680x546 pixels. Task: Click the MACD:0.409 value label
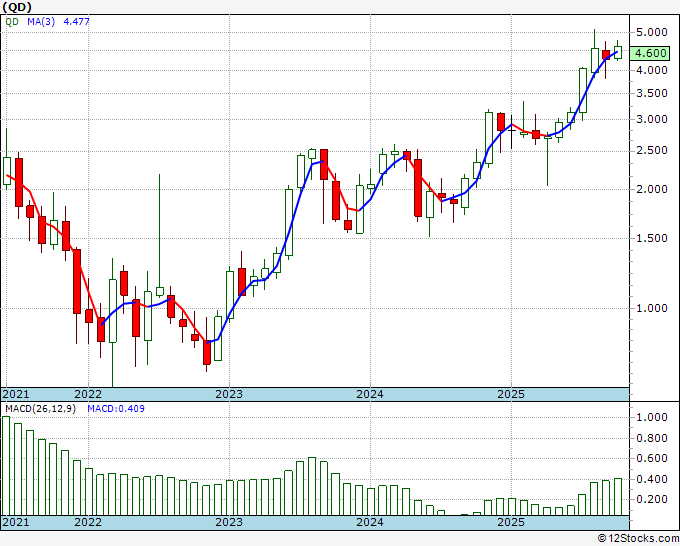point(116,409)
